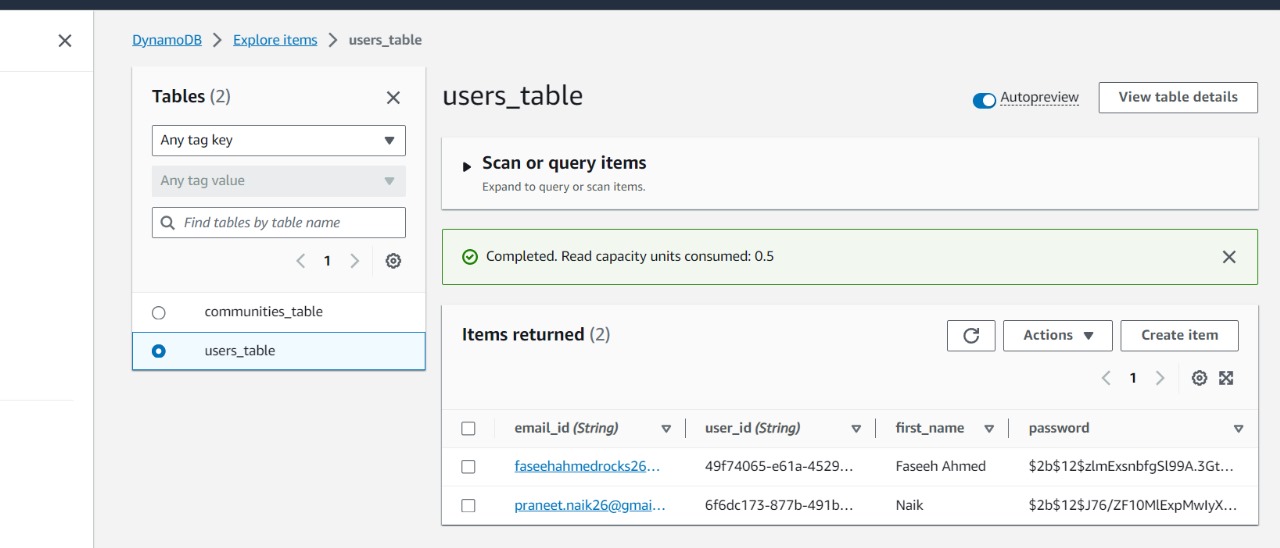
Task: Open the Actions dropdown menu
Action: 1057,336
